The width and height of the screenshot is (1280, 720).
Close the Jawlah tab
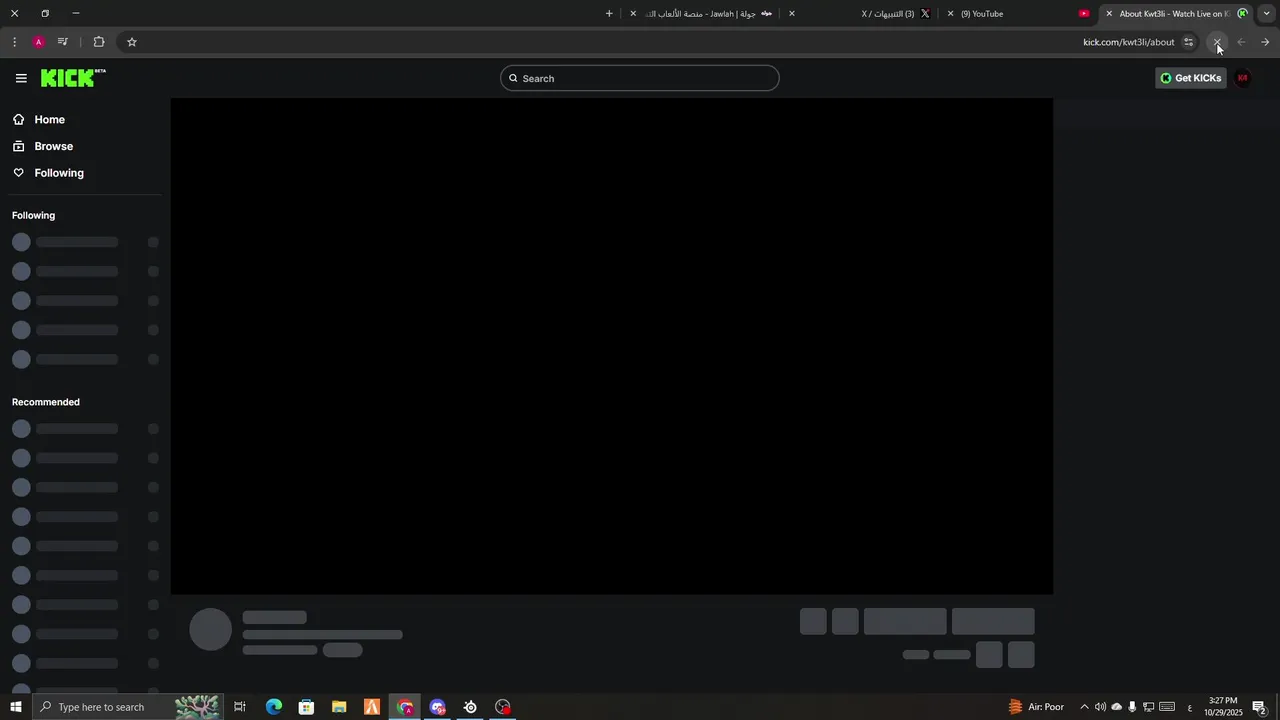[x=633, y=14]
